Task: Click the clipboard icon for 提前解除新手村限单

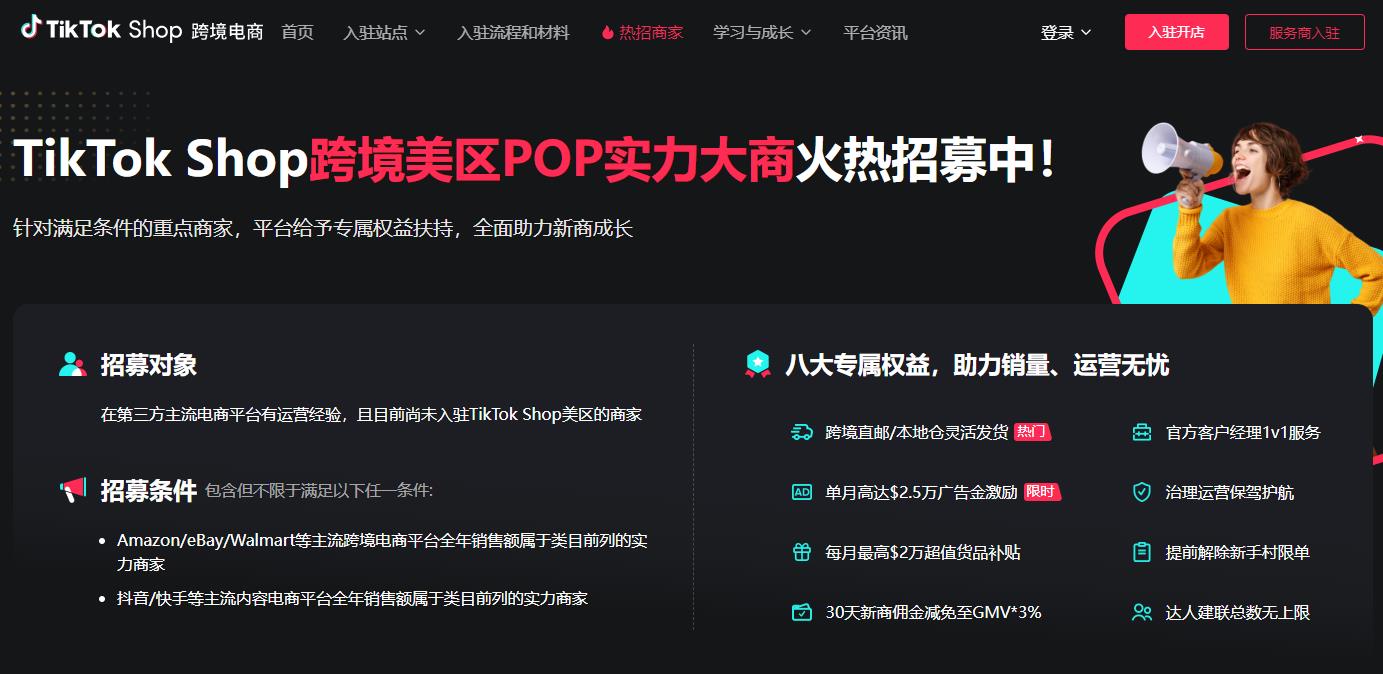Action: (1142, 552)
